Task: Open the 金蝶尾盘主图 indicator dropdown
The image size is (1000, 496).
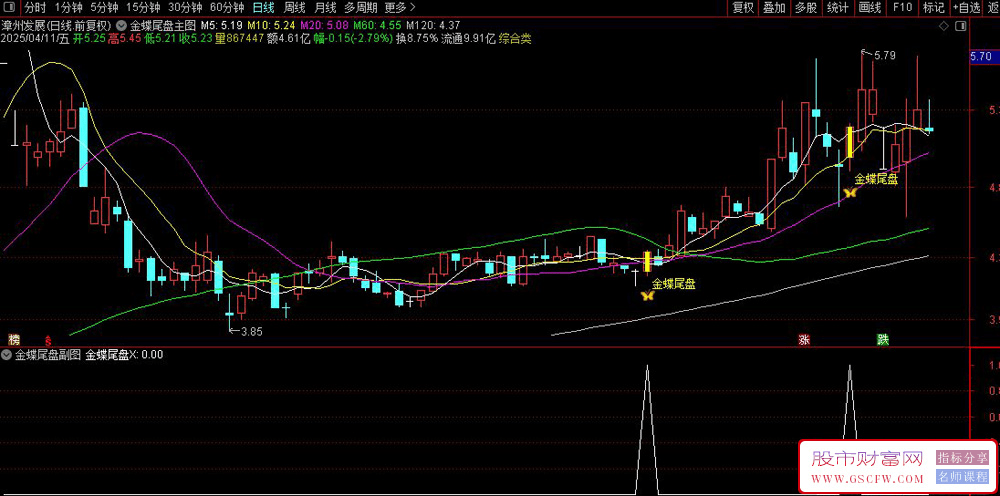Action: click(x=121, y=26)
